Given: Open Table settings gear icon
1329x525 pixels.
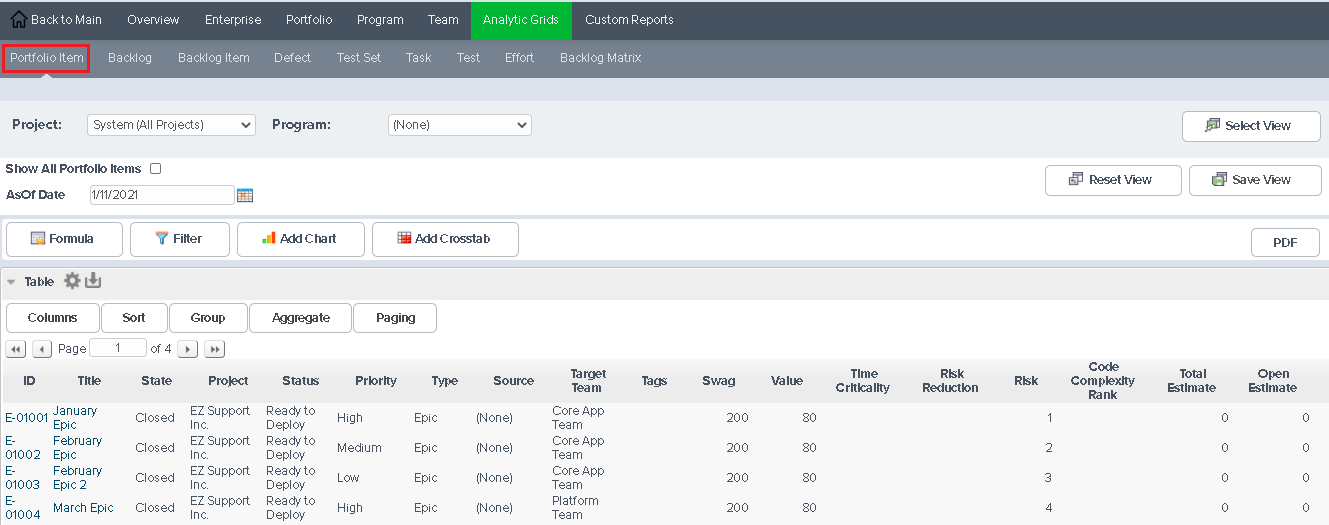Looking at the screenshot, I should [x=72, y=281].
